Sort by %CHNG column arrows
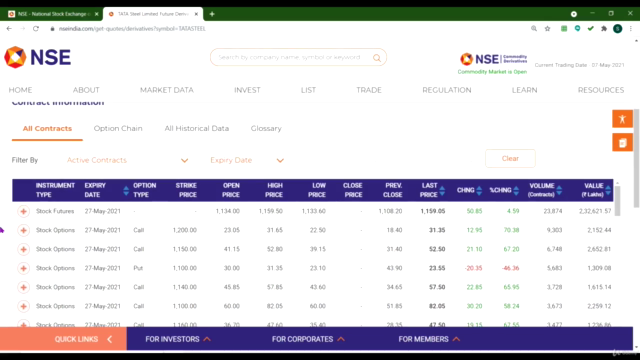Screen dimensions: 640x360 pos(516,190)
